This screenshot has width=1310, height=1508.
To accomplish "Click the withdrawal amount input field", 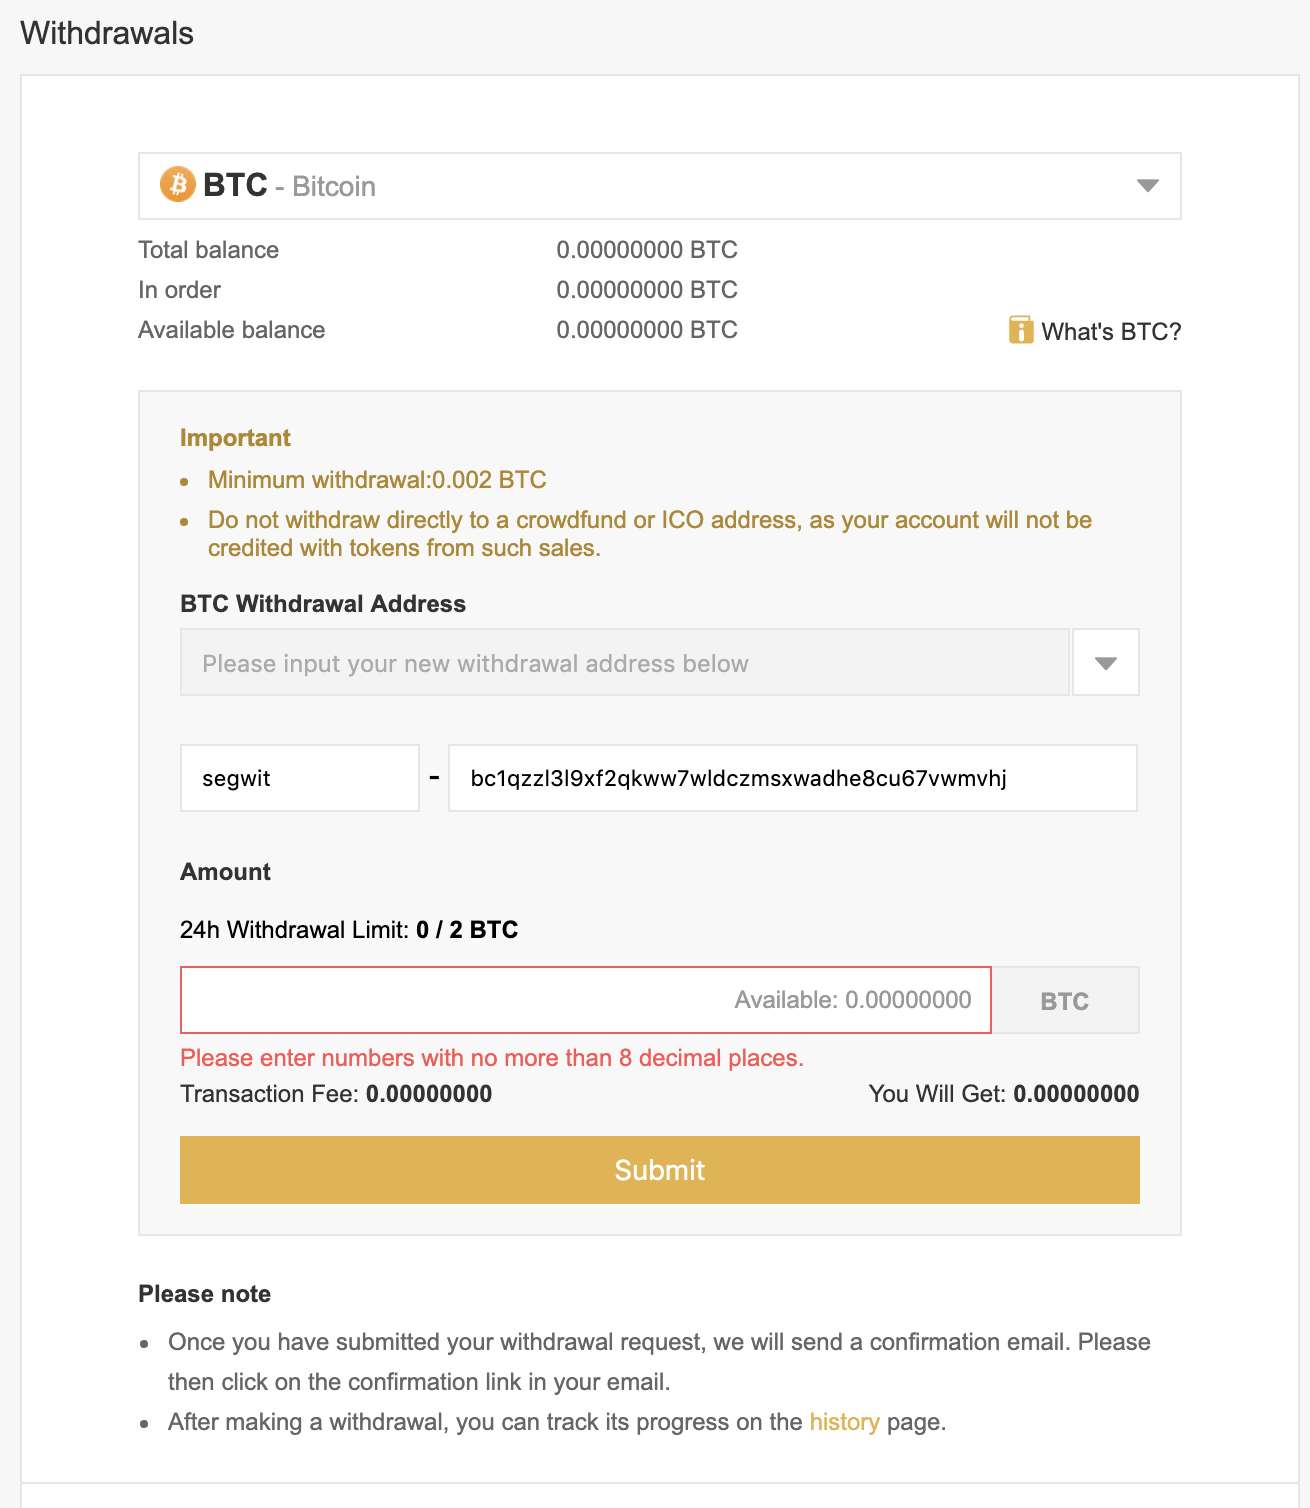I will pos(586,1000).
